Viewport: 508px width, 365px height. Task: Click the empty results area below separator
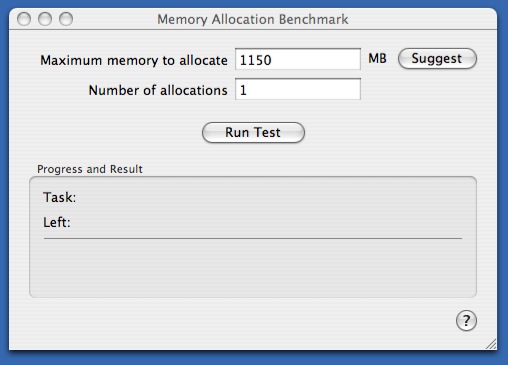[x=253, y=267]
